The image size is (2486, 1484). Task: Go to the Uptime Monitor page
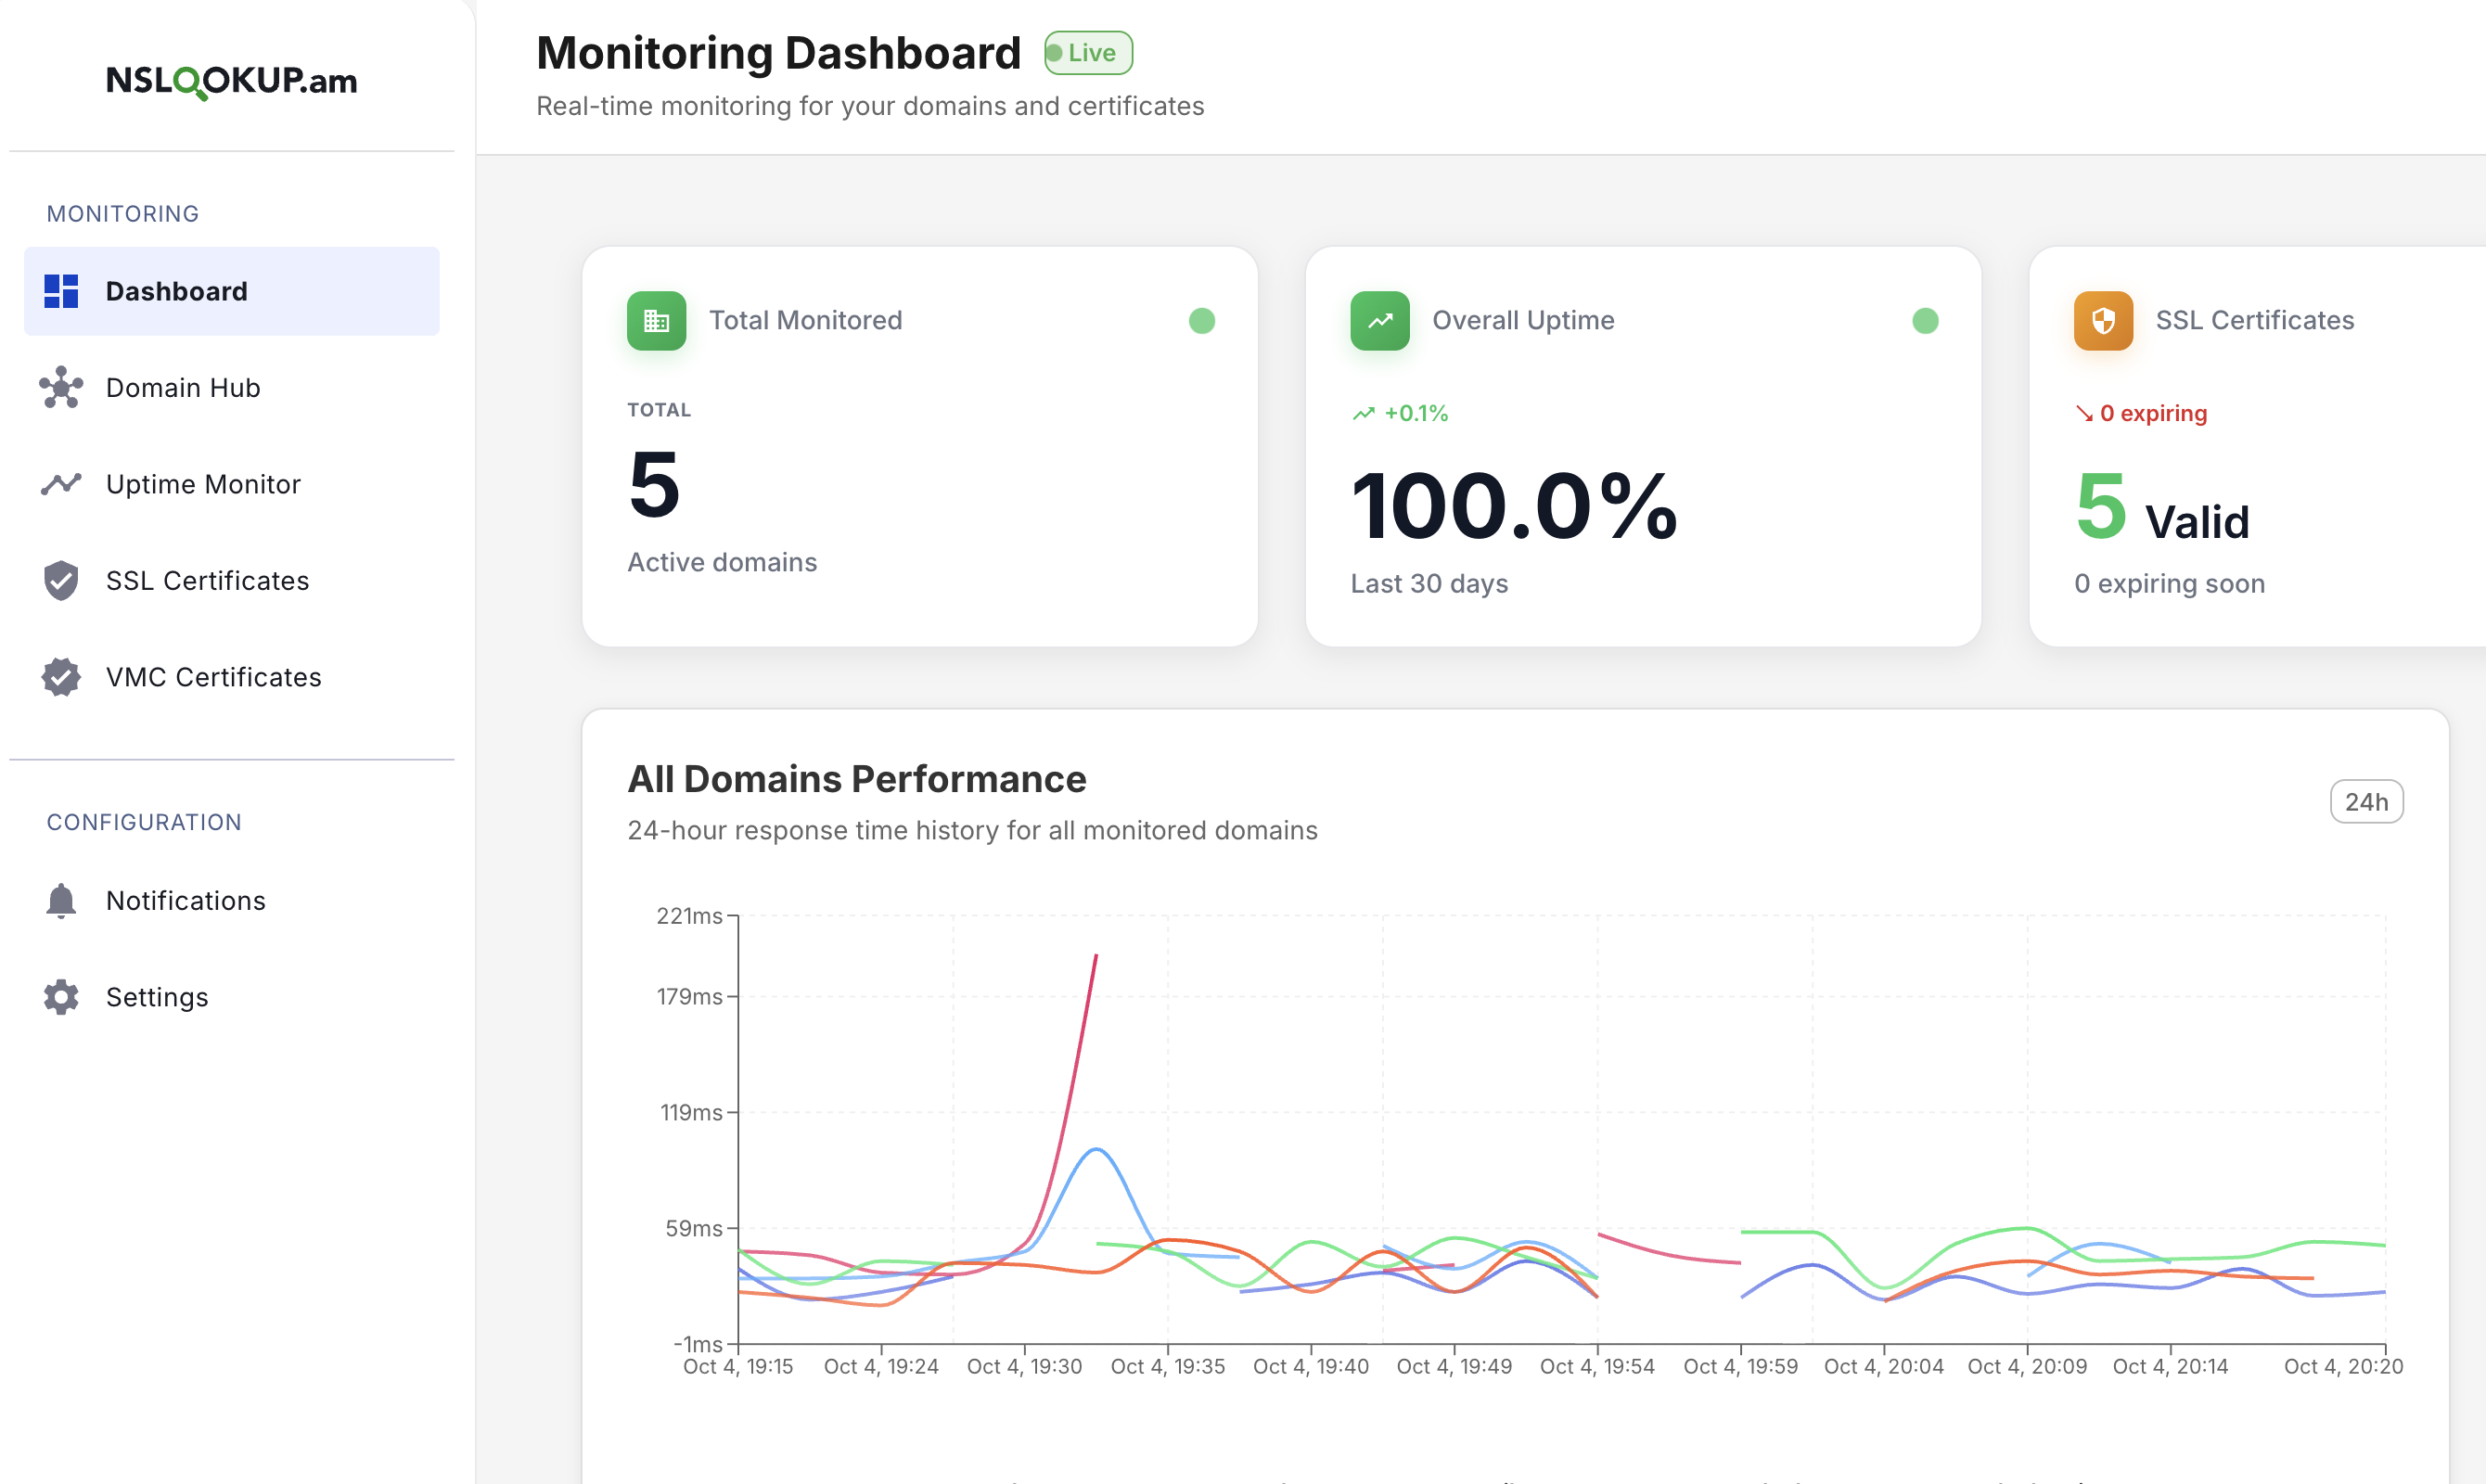(x=203, y=484)
